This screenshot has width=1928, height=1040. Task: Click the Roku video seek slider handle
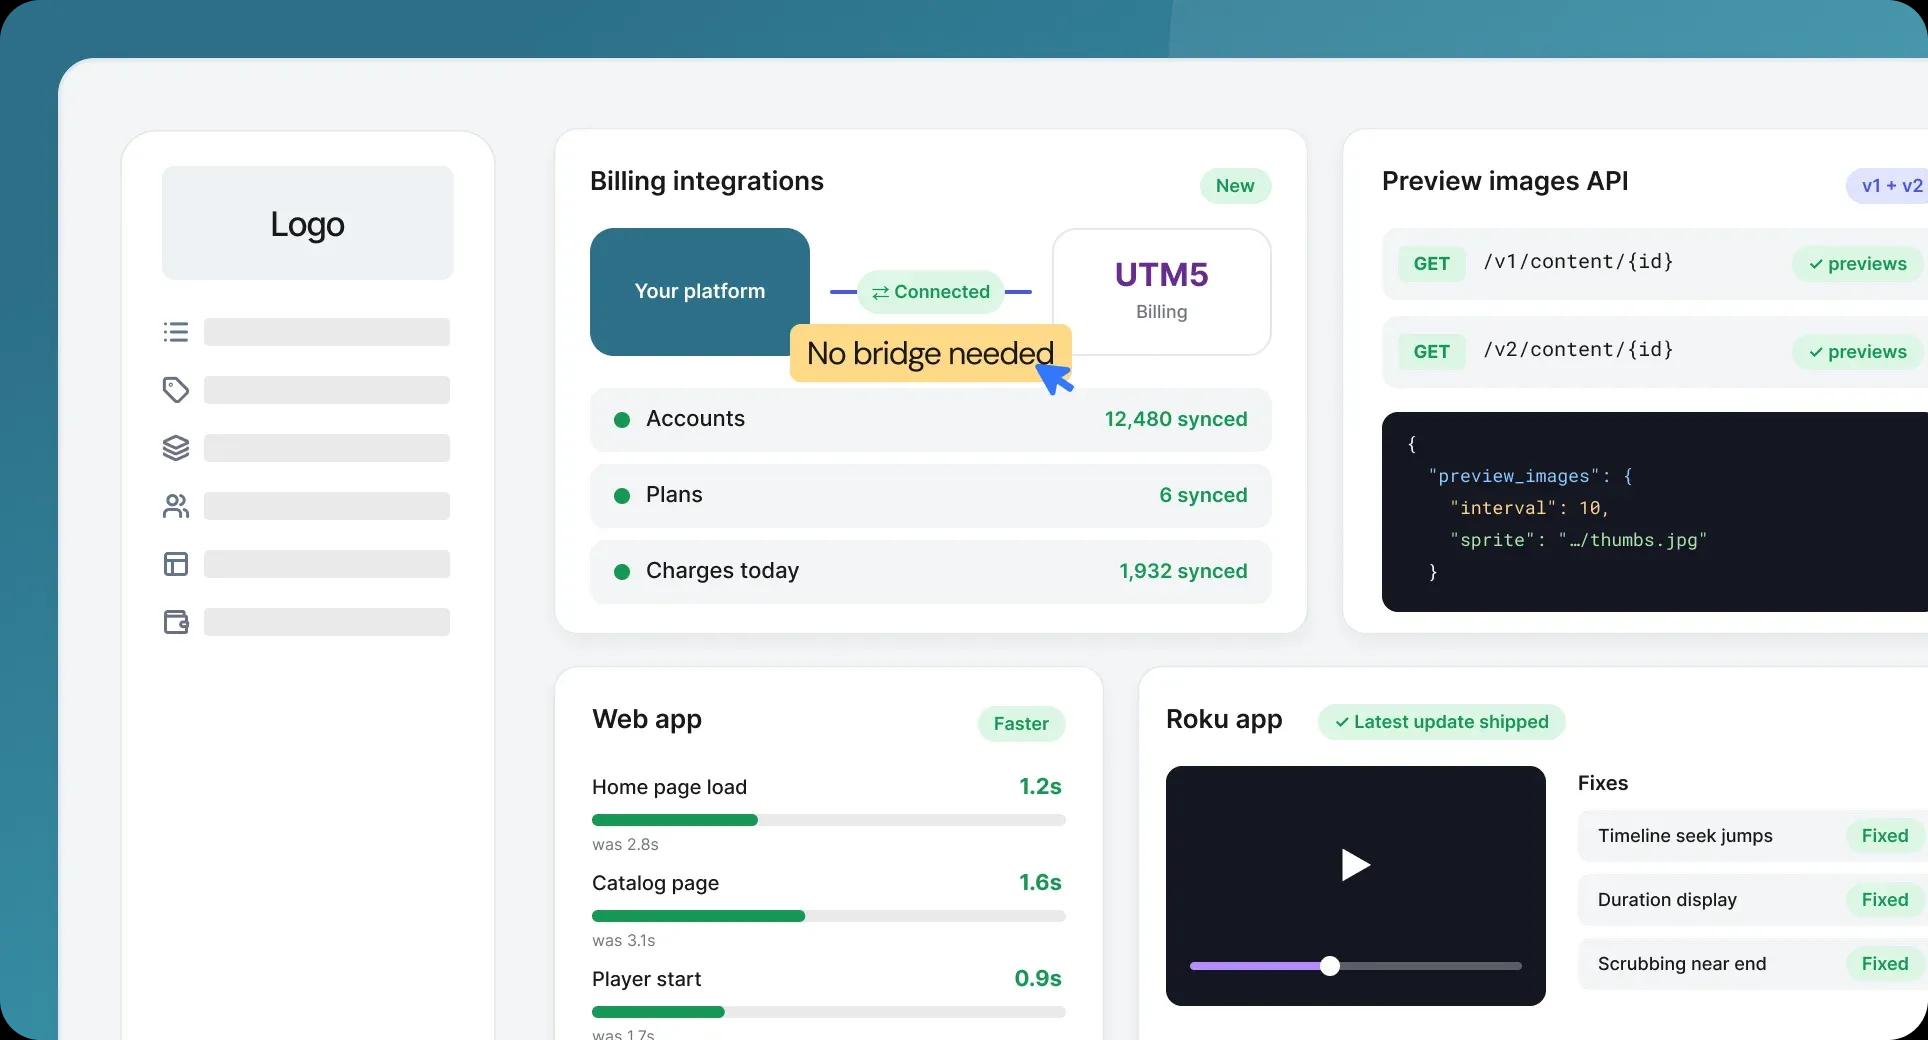[1330, 966]
